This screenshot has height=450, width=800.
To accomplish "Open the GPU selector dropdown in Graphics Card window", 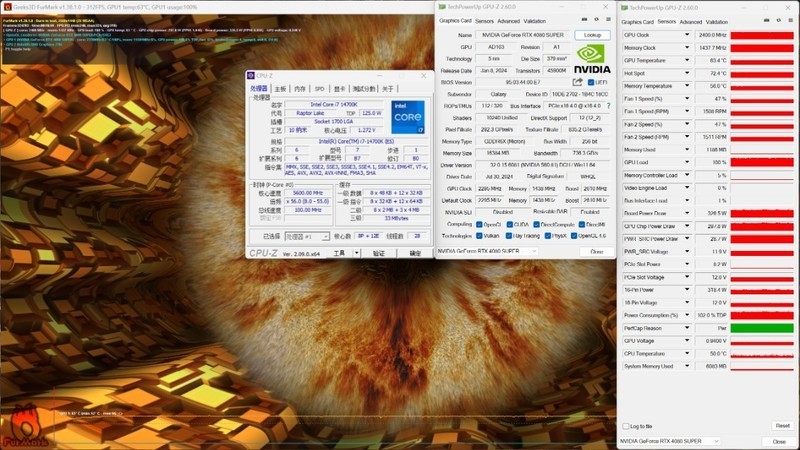I will point(487,251).
